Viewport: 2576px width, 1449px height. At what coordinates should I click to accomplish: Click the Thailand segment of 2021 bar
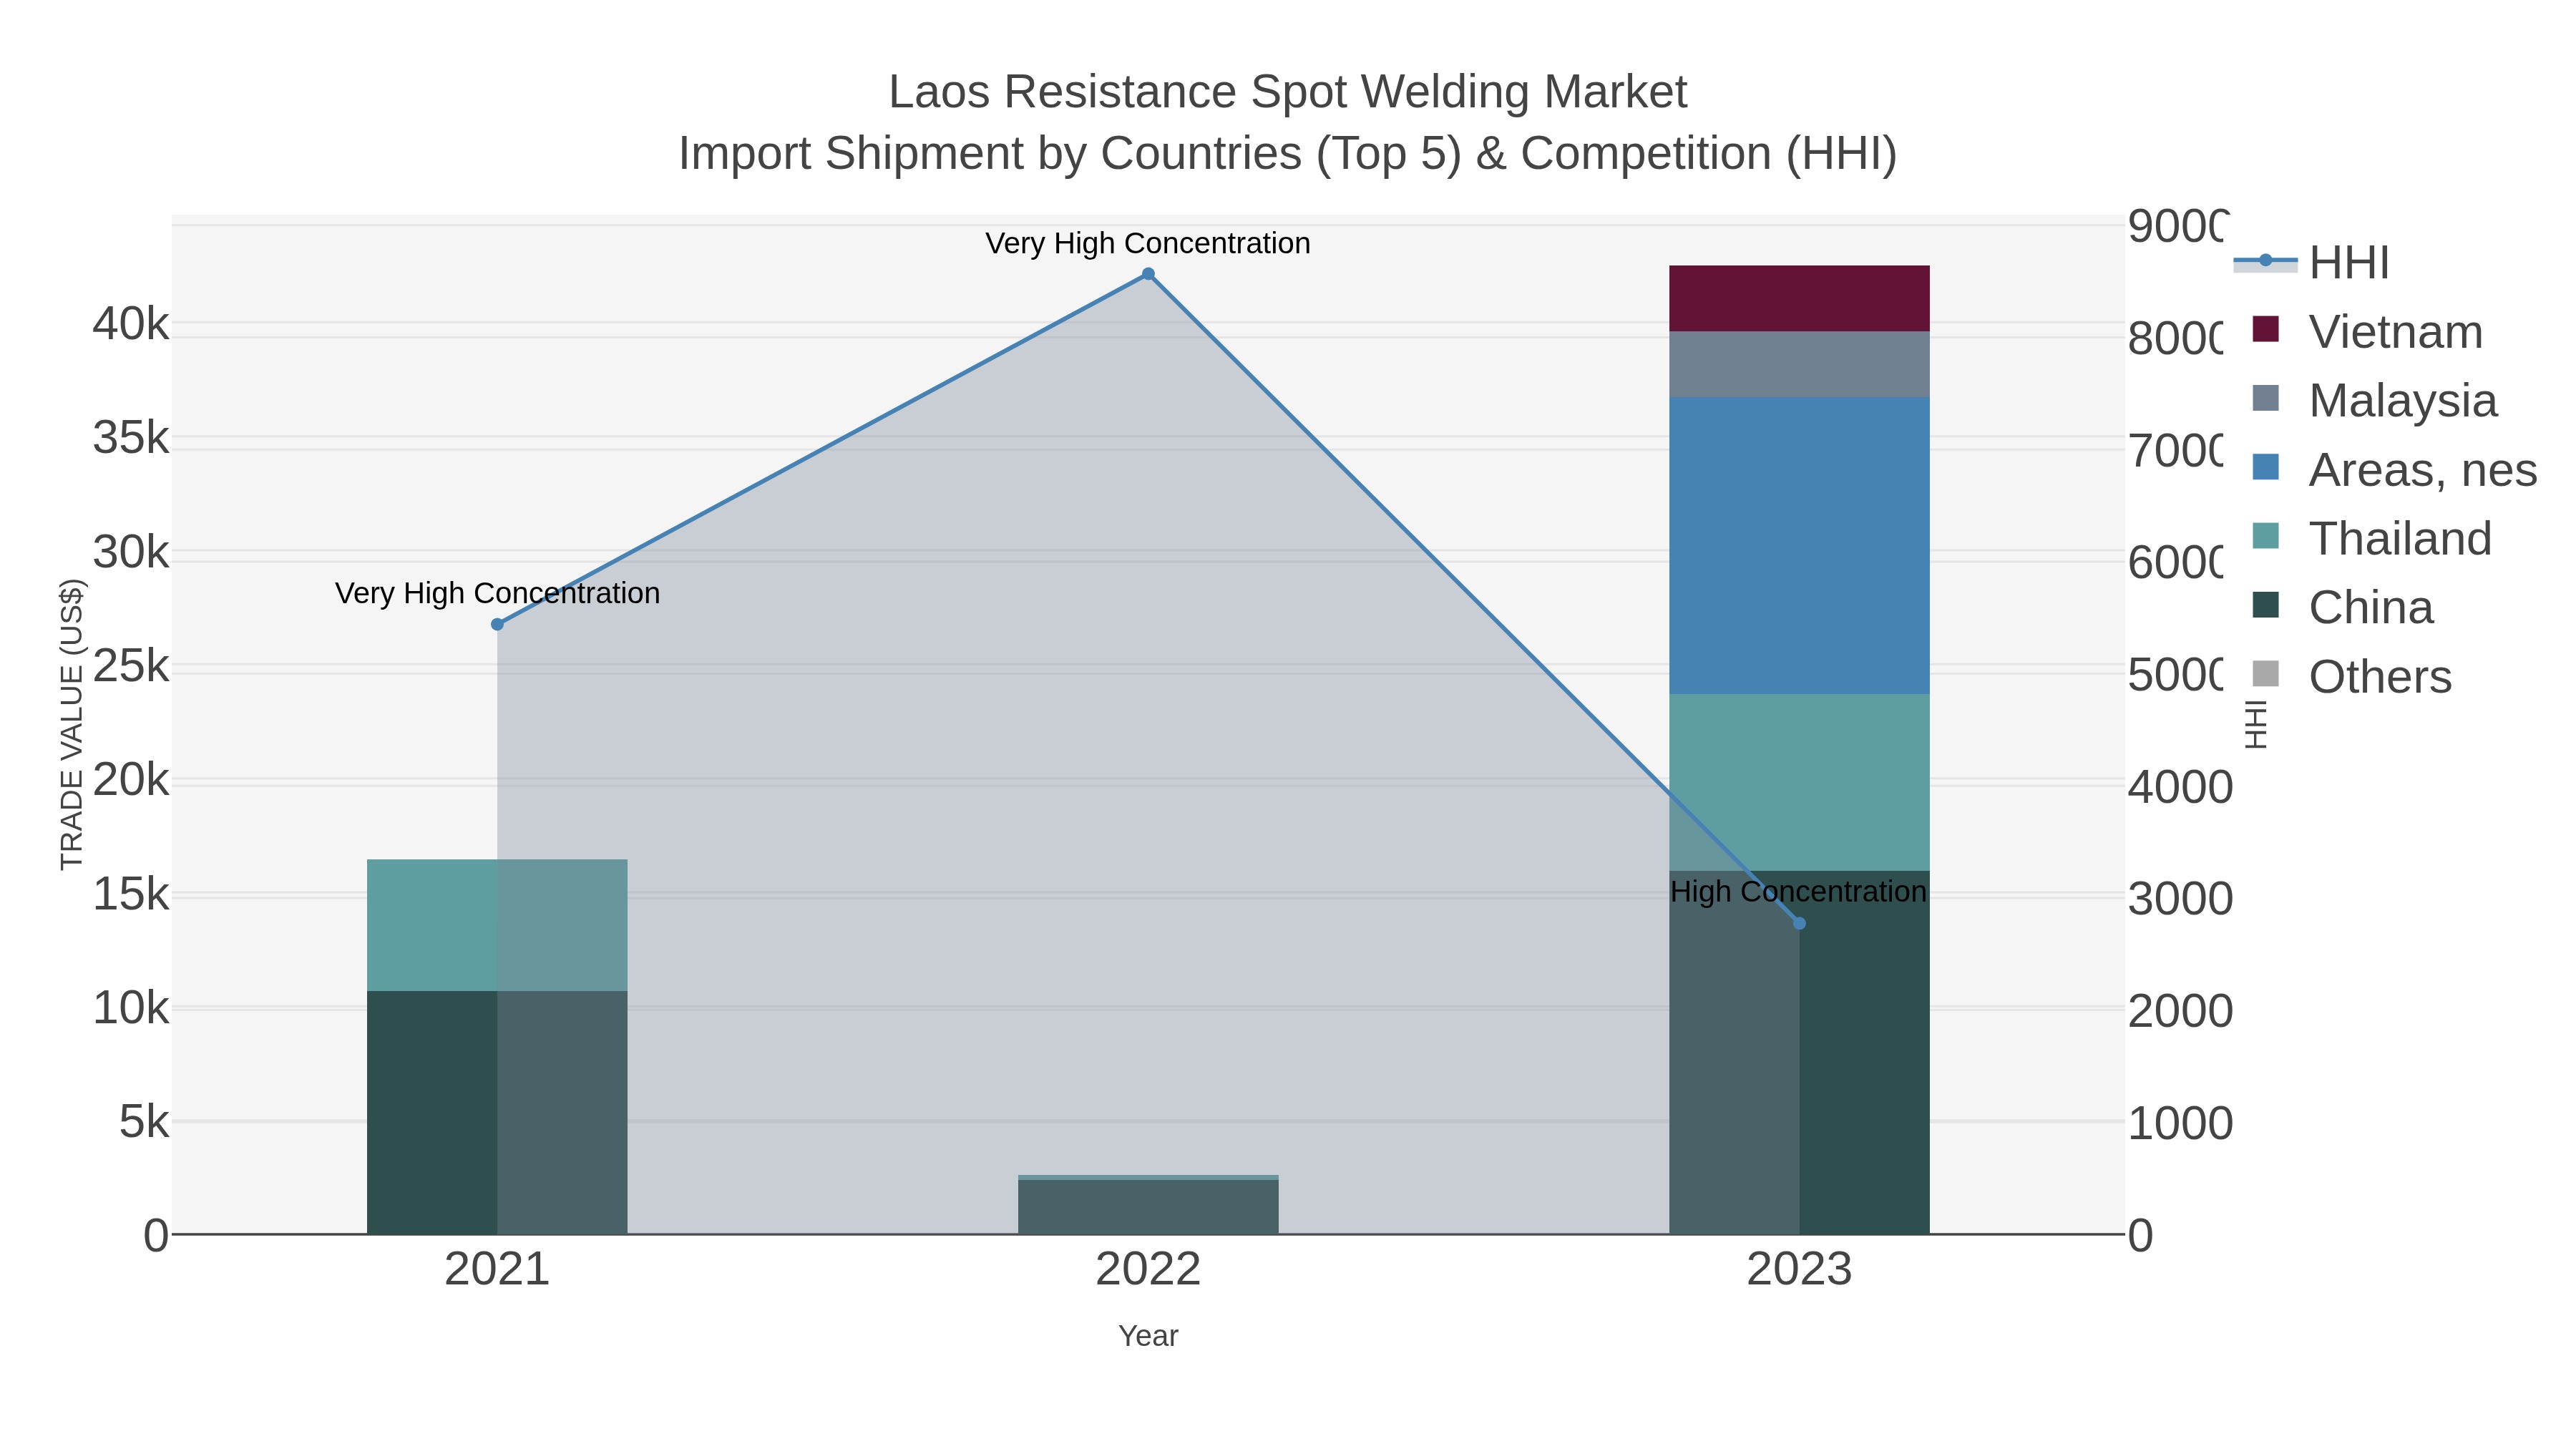coord(497,925)
